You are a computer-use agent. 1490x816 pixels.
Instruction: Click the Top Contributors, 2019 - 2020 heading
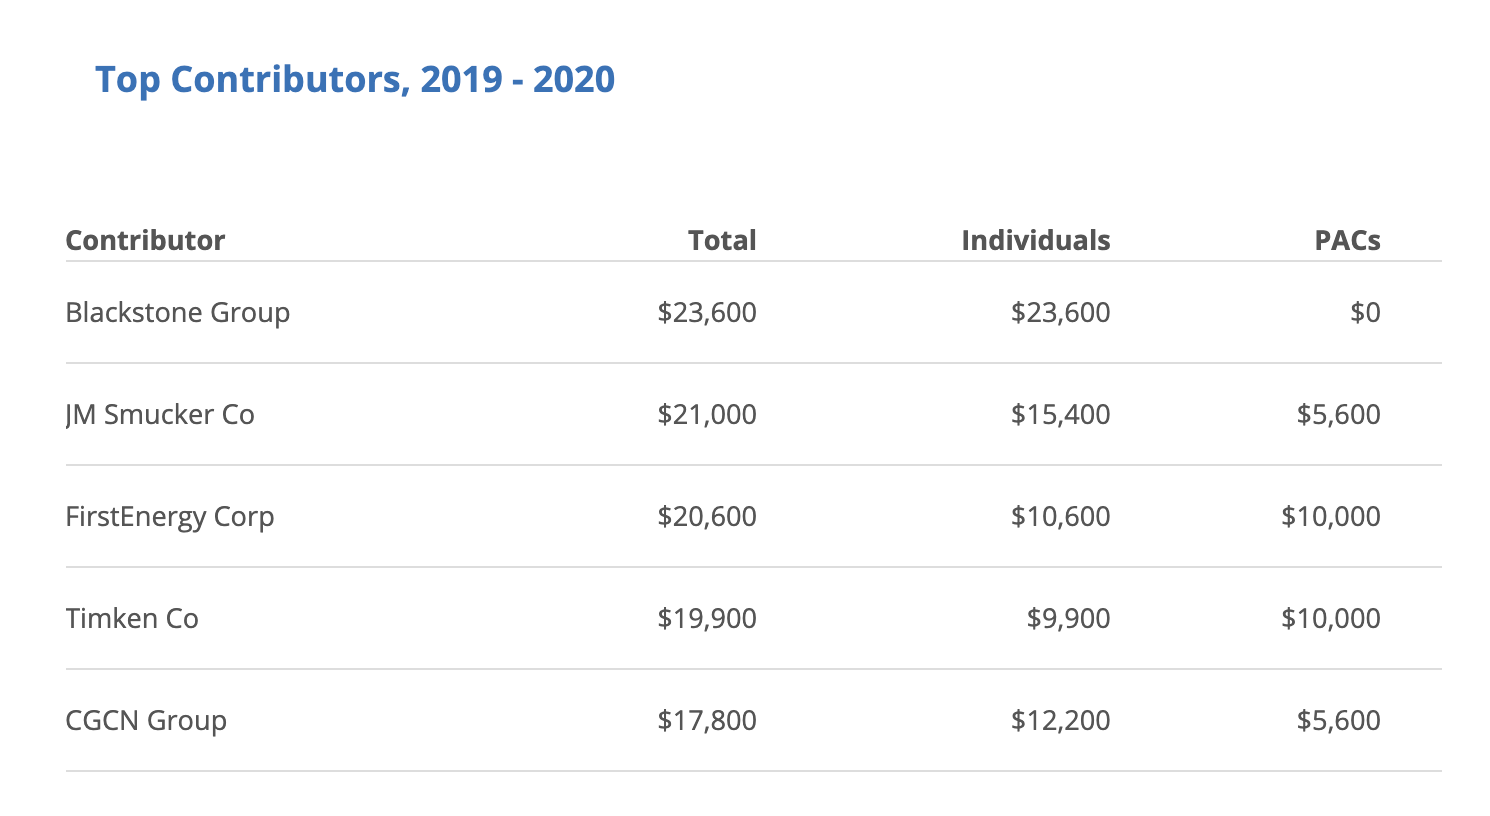point(355,80)
